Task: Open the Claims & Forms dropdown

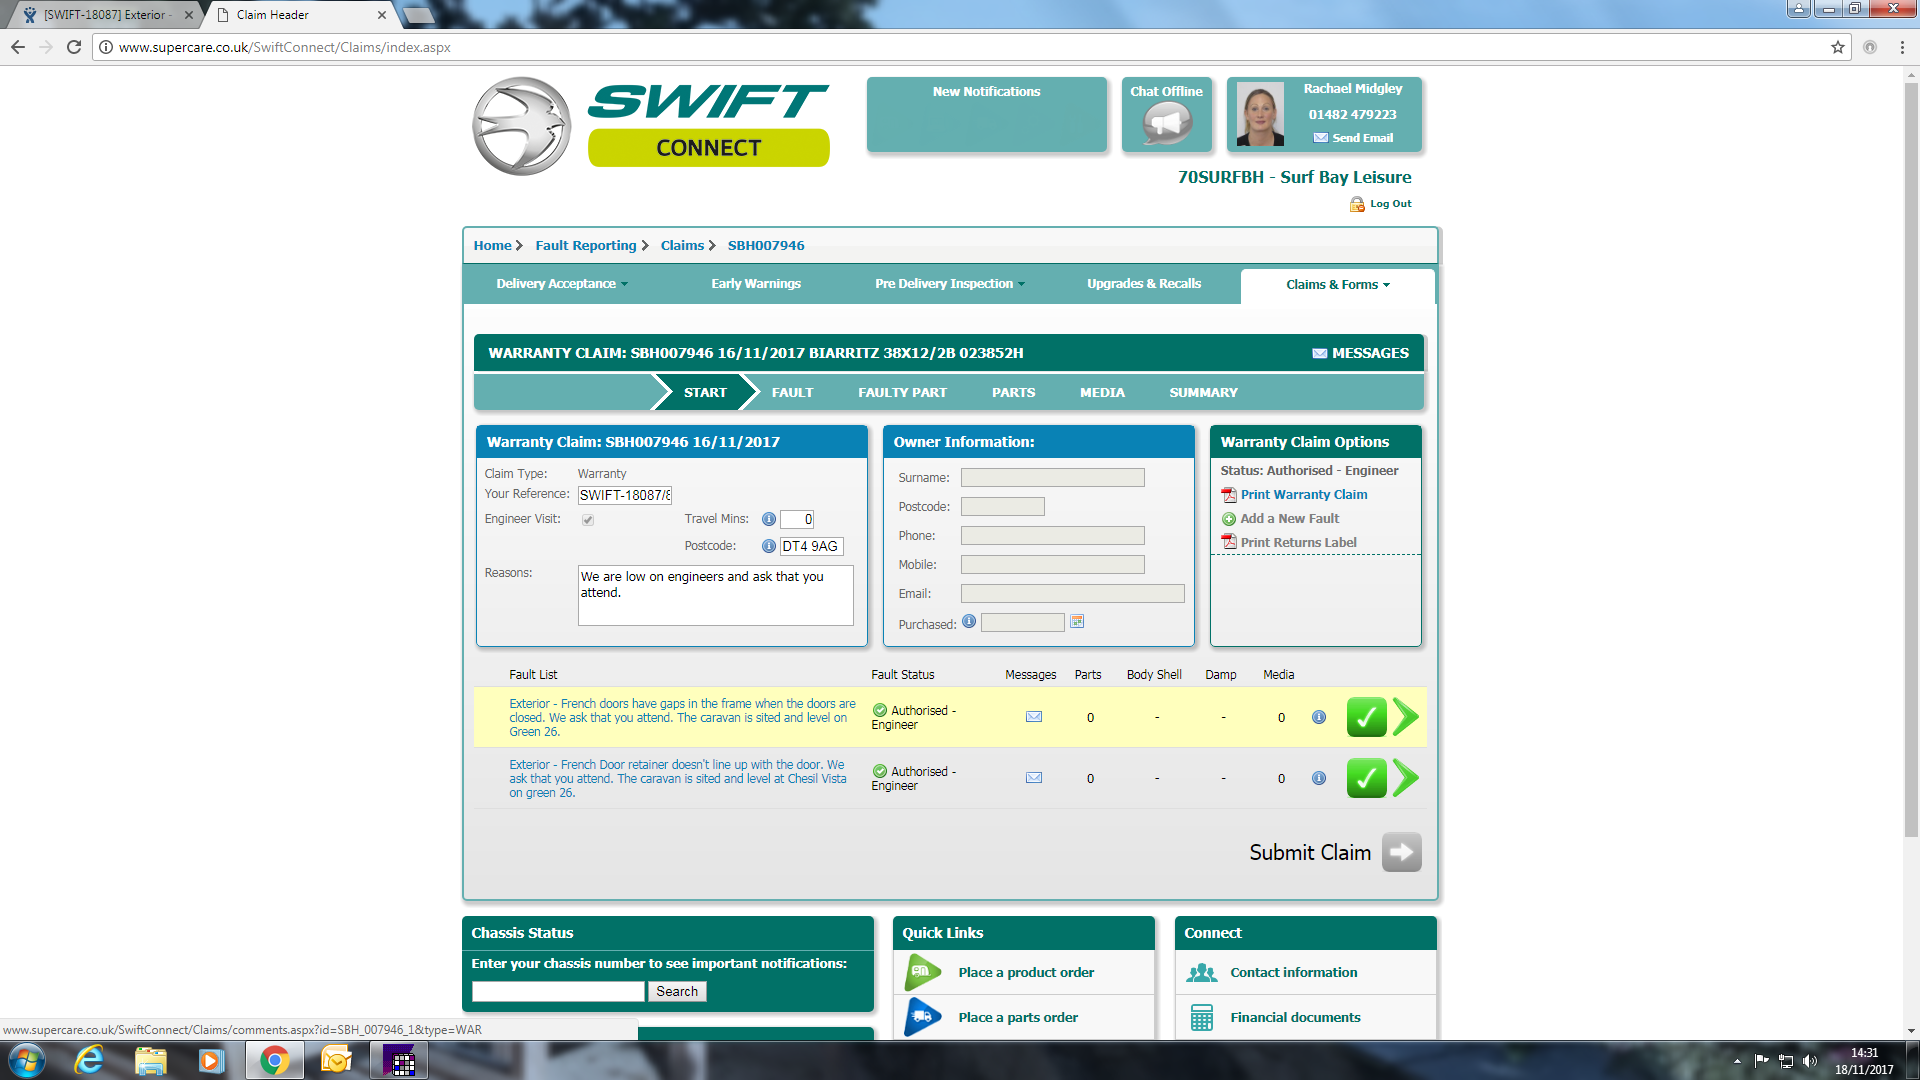Action: (1337, 285)
